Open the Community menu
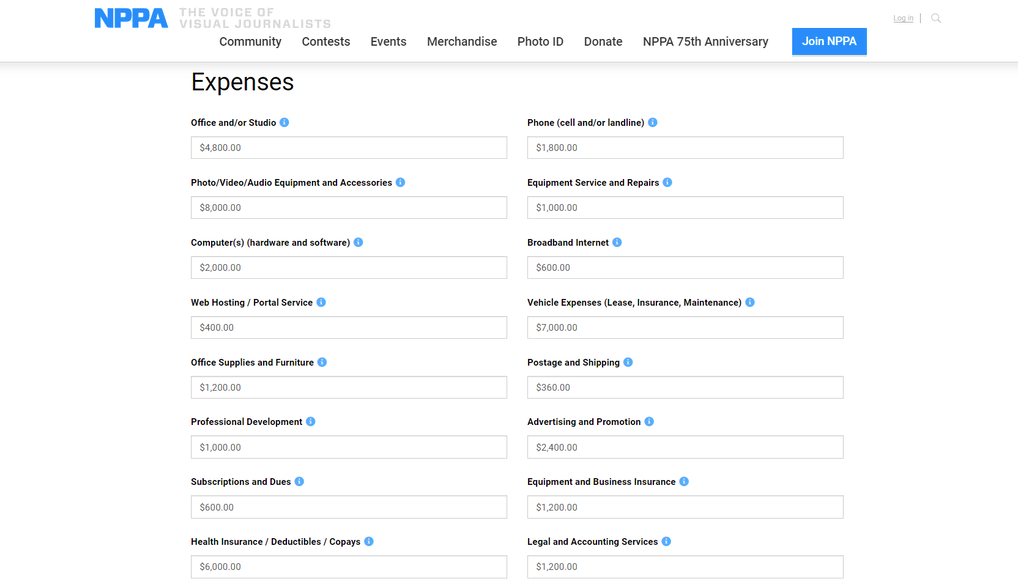1018x582 pixels. pos(250,42)
